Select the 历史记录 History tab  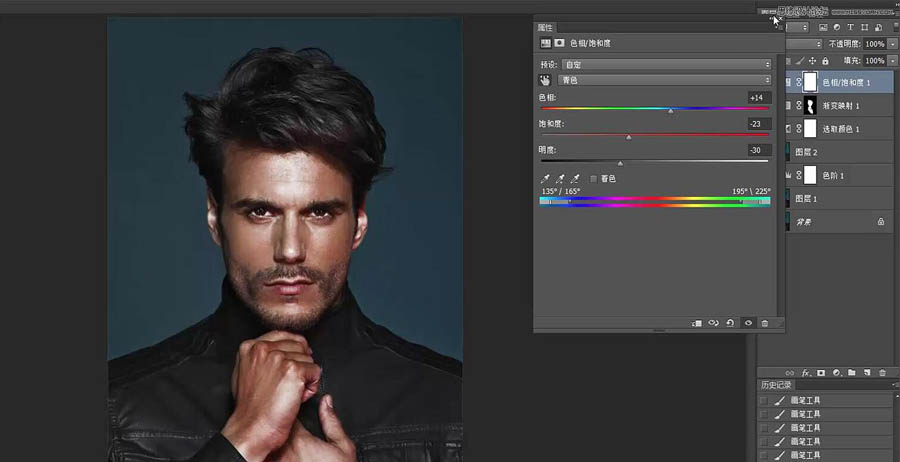point(776,385)
